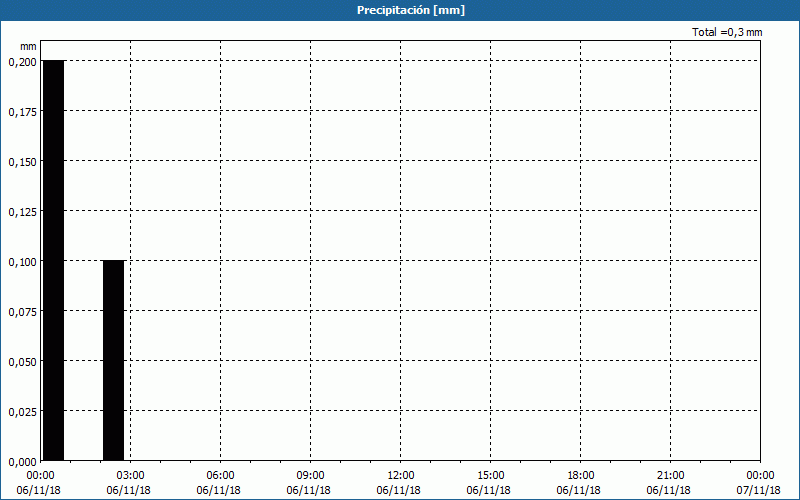Select the 0,200 mm precipitation bar at 00:00
This screenshot has width=800, height=500.
pyautogui.click(x=54, y=260)
